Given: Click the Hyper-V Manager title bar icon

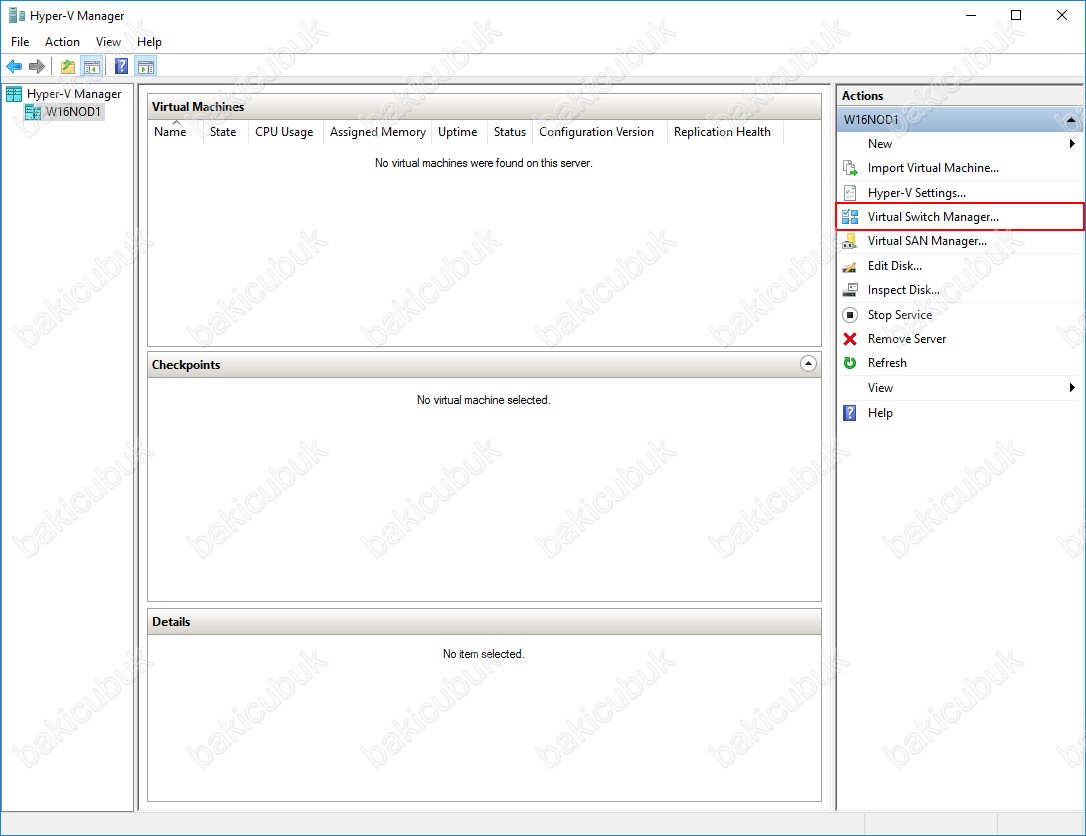Looking at the screenshot, I should coord(17,15).
